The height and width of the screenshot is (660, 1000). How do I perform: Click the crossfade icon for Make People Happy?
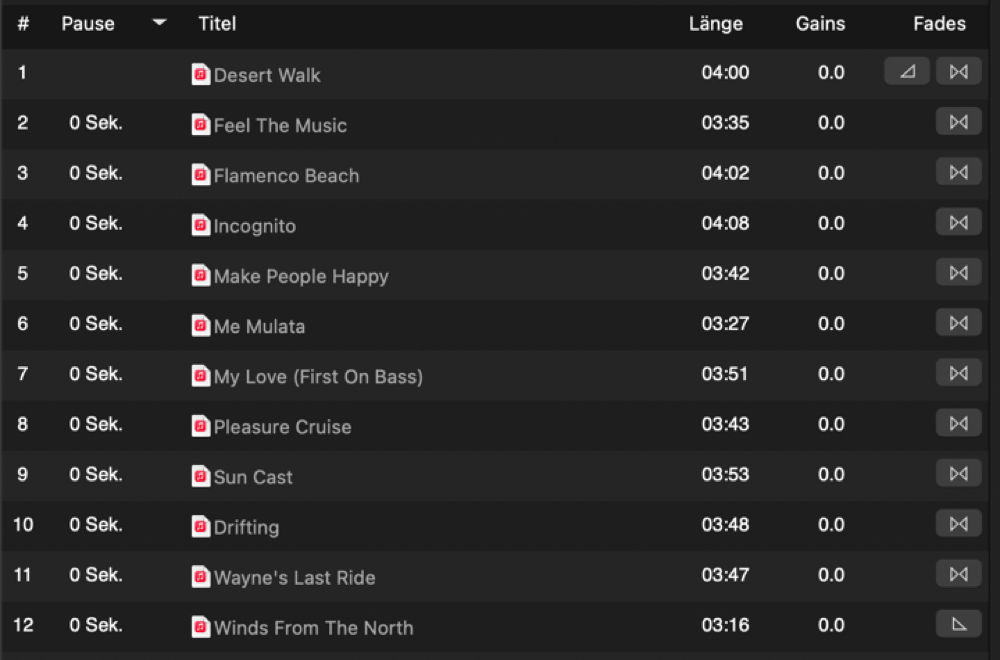coord(957,272)
